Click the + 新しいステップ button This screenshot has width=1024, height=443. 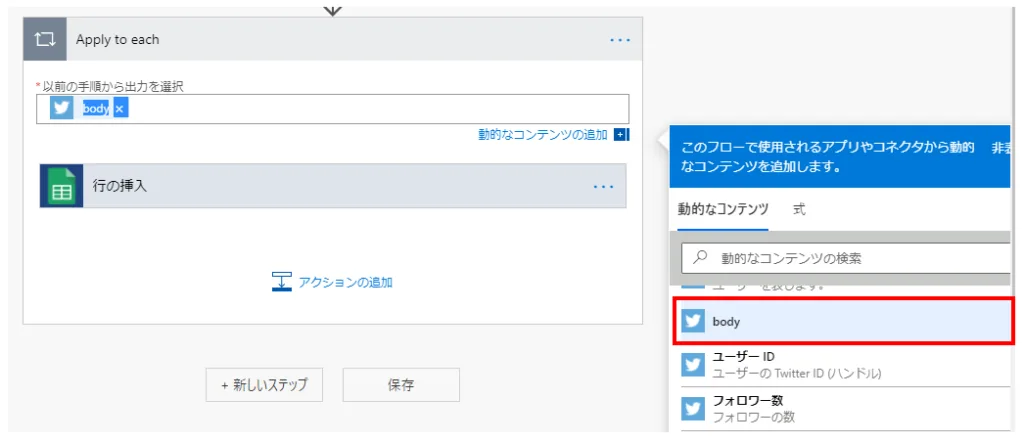tap(264, 385)
